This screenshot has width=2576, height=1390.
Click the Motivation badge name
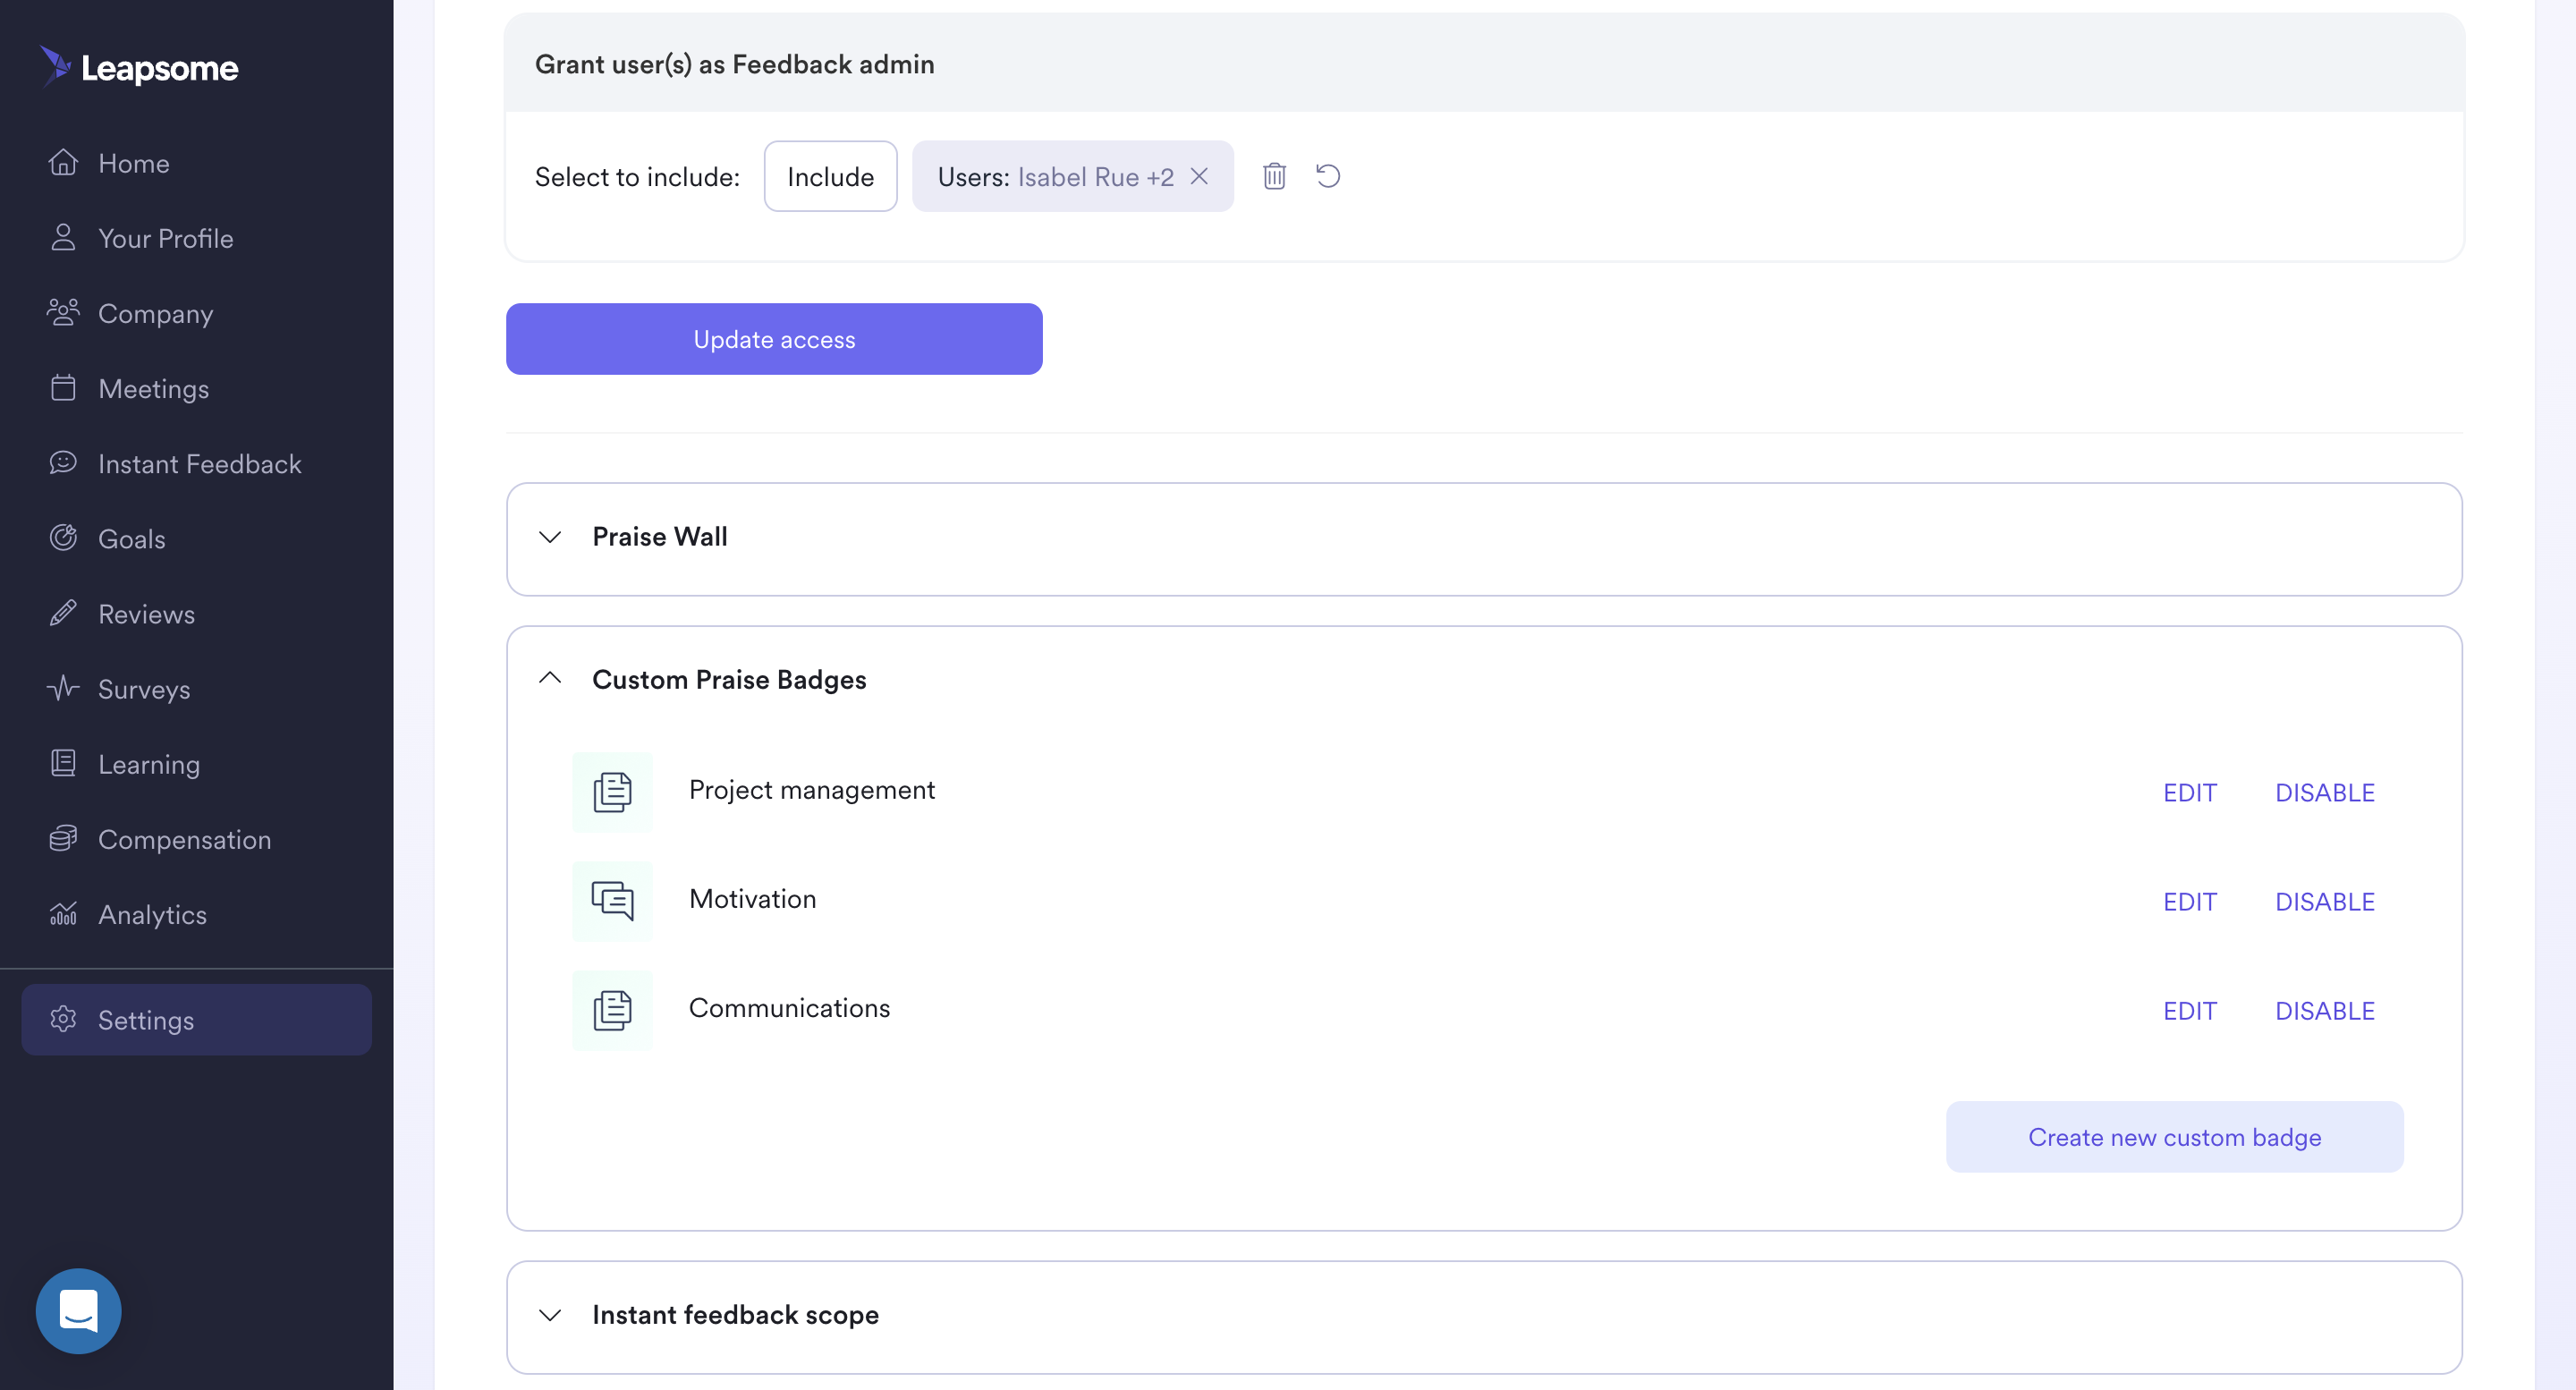753,898
